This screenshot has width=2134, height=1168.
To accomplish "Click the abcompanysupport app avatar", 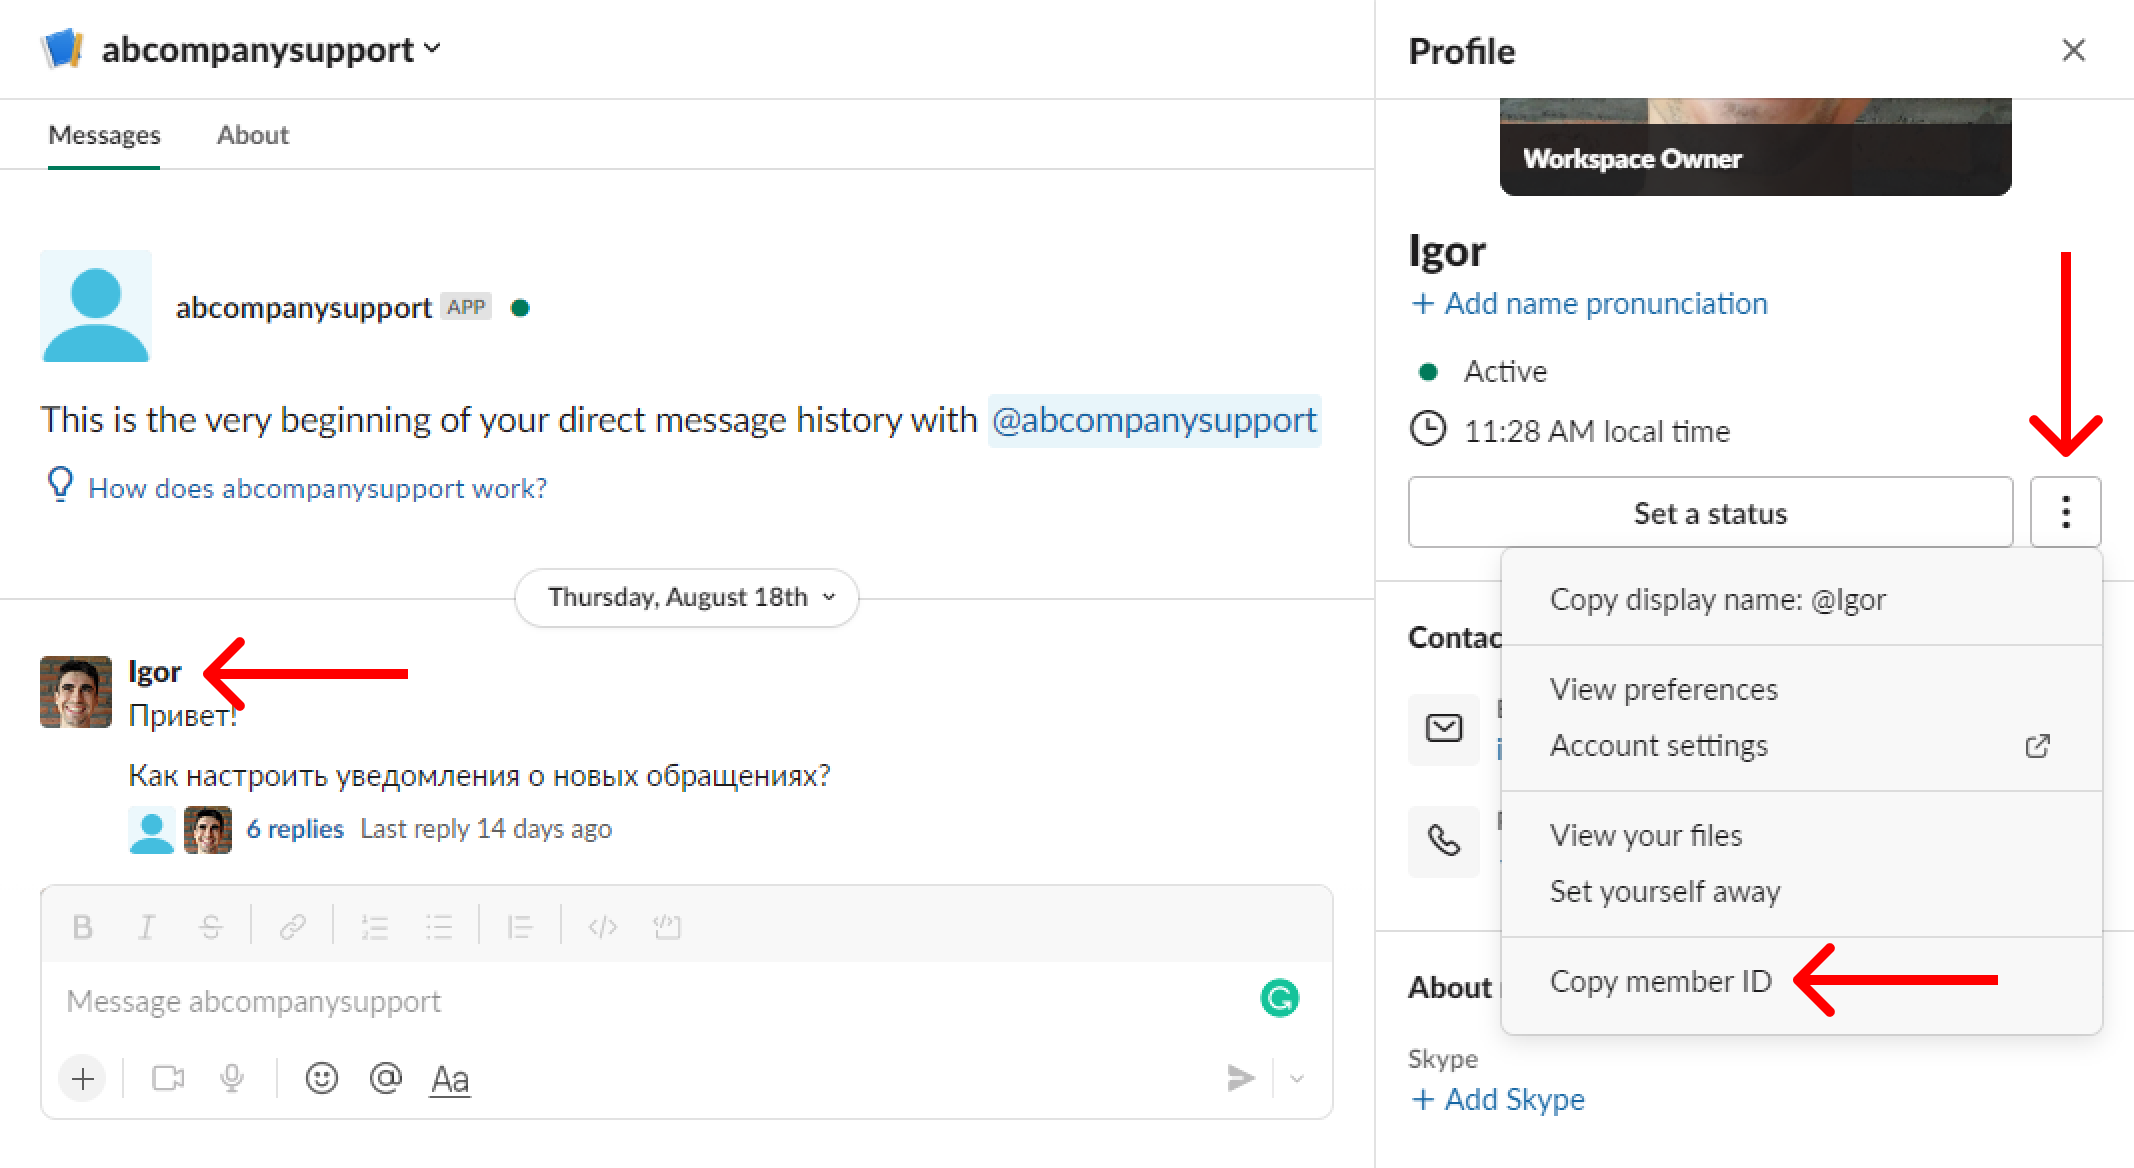I will 96,306.
